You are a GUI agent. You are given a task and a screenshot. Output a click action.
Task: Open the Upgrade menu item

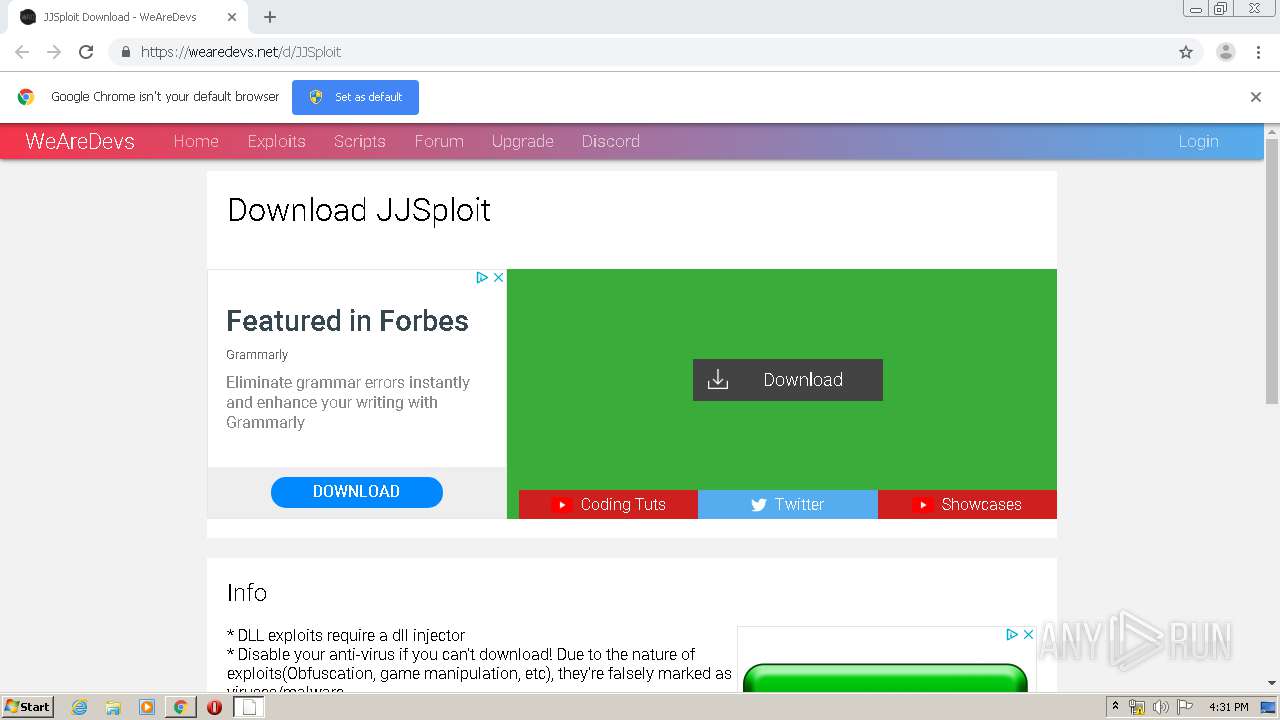523,141
